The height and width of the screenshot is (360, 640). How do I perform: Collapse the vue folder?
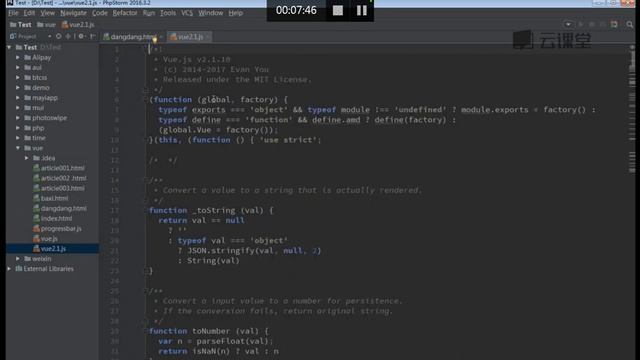click(18, 148)
